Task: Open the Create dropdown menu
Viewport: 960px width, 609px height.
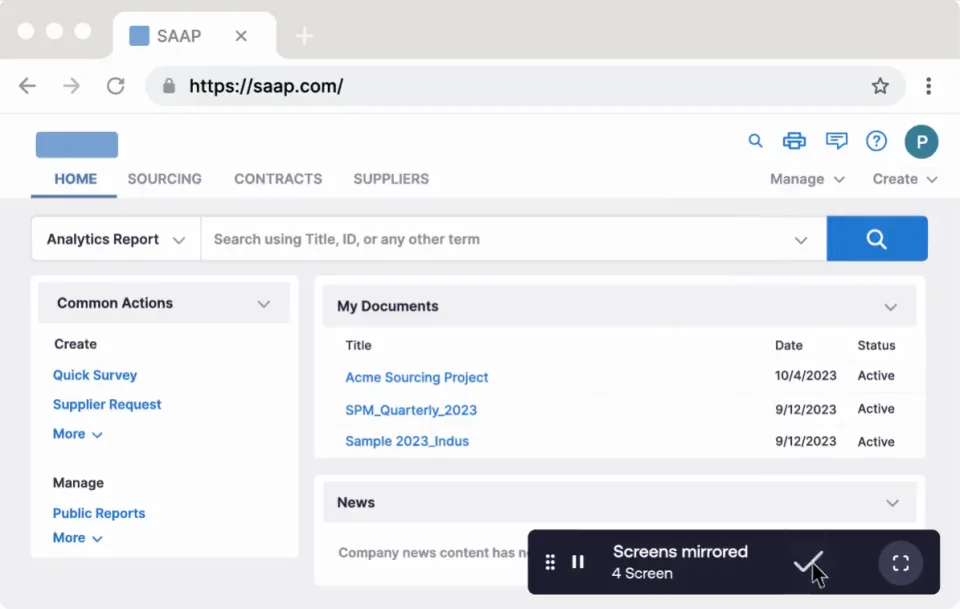Action: pos(904,179)
